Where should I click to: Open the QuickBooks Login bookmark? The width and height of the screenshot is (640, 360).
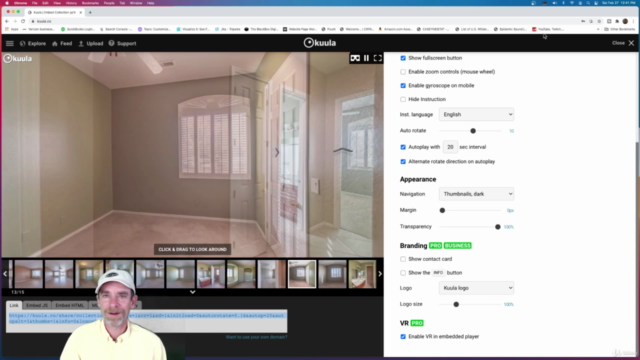[78, 29]
